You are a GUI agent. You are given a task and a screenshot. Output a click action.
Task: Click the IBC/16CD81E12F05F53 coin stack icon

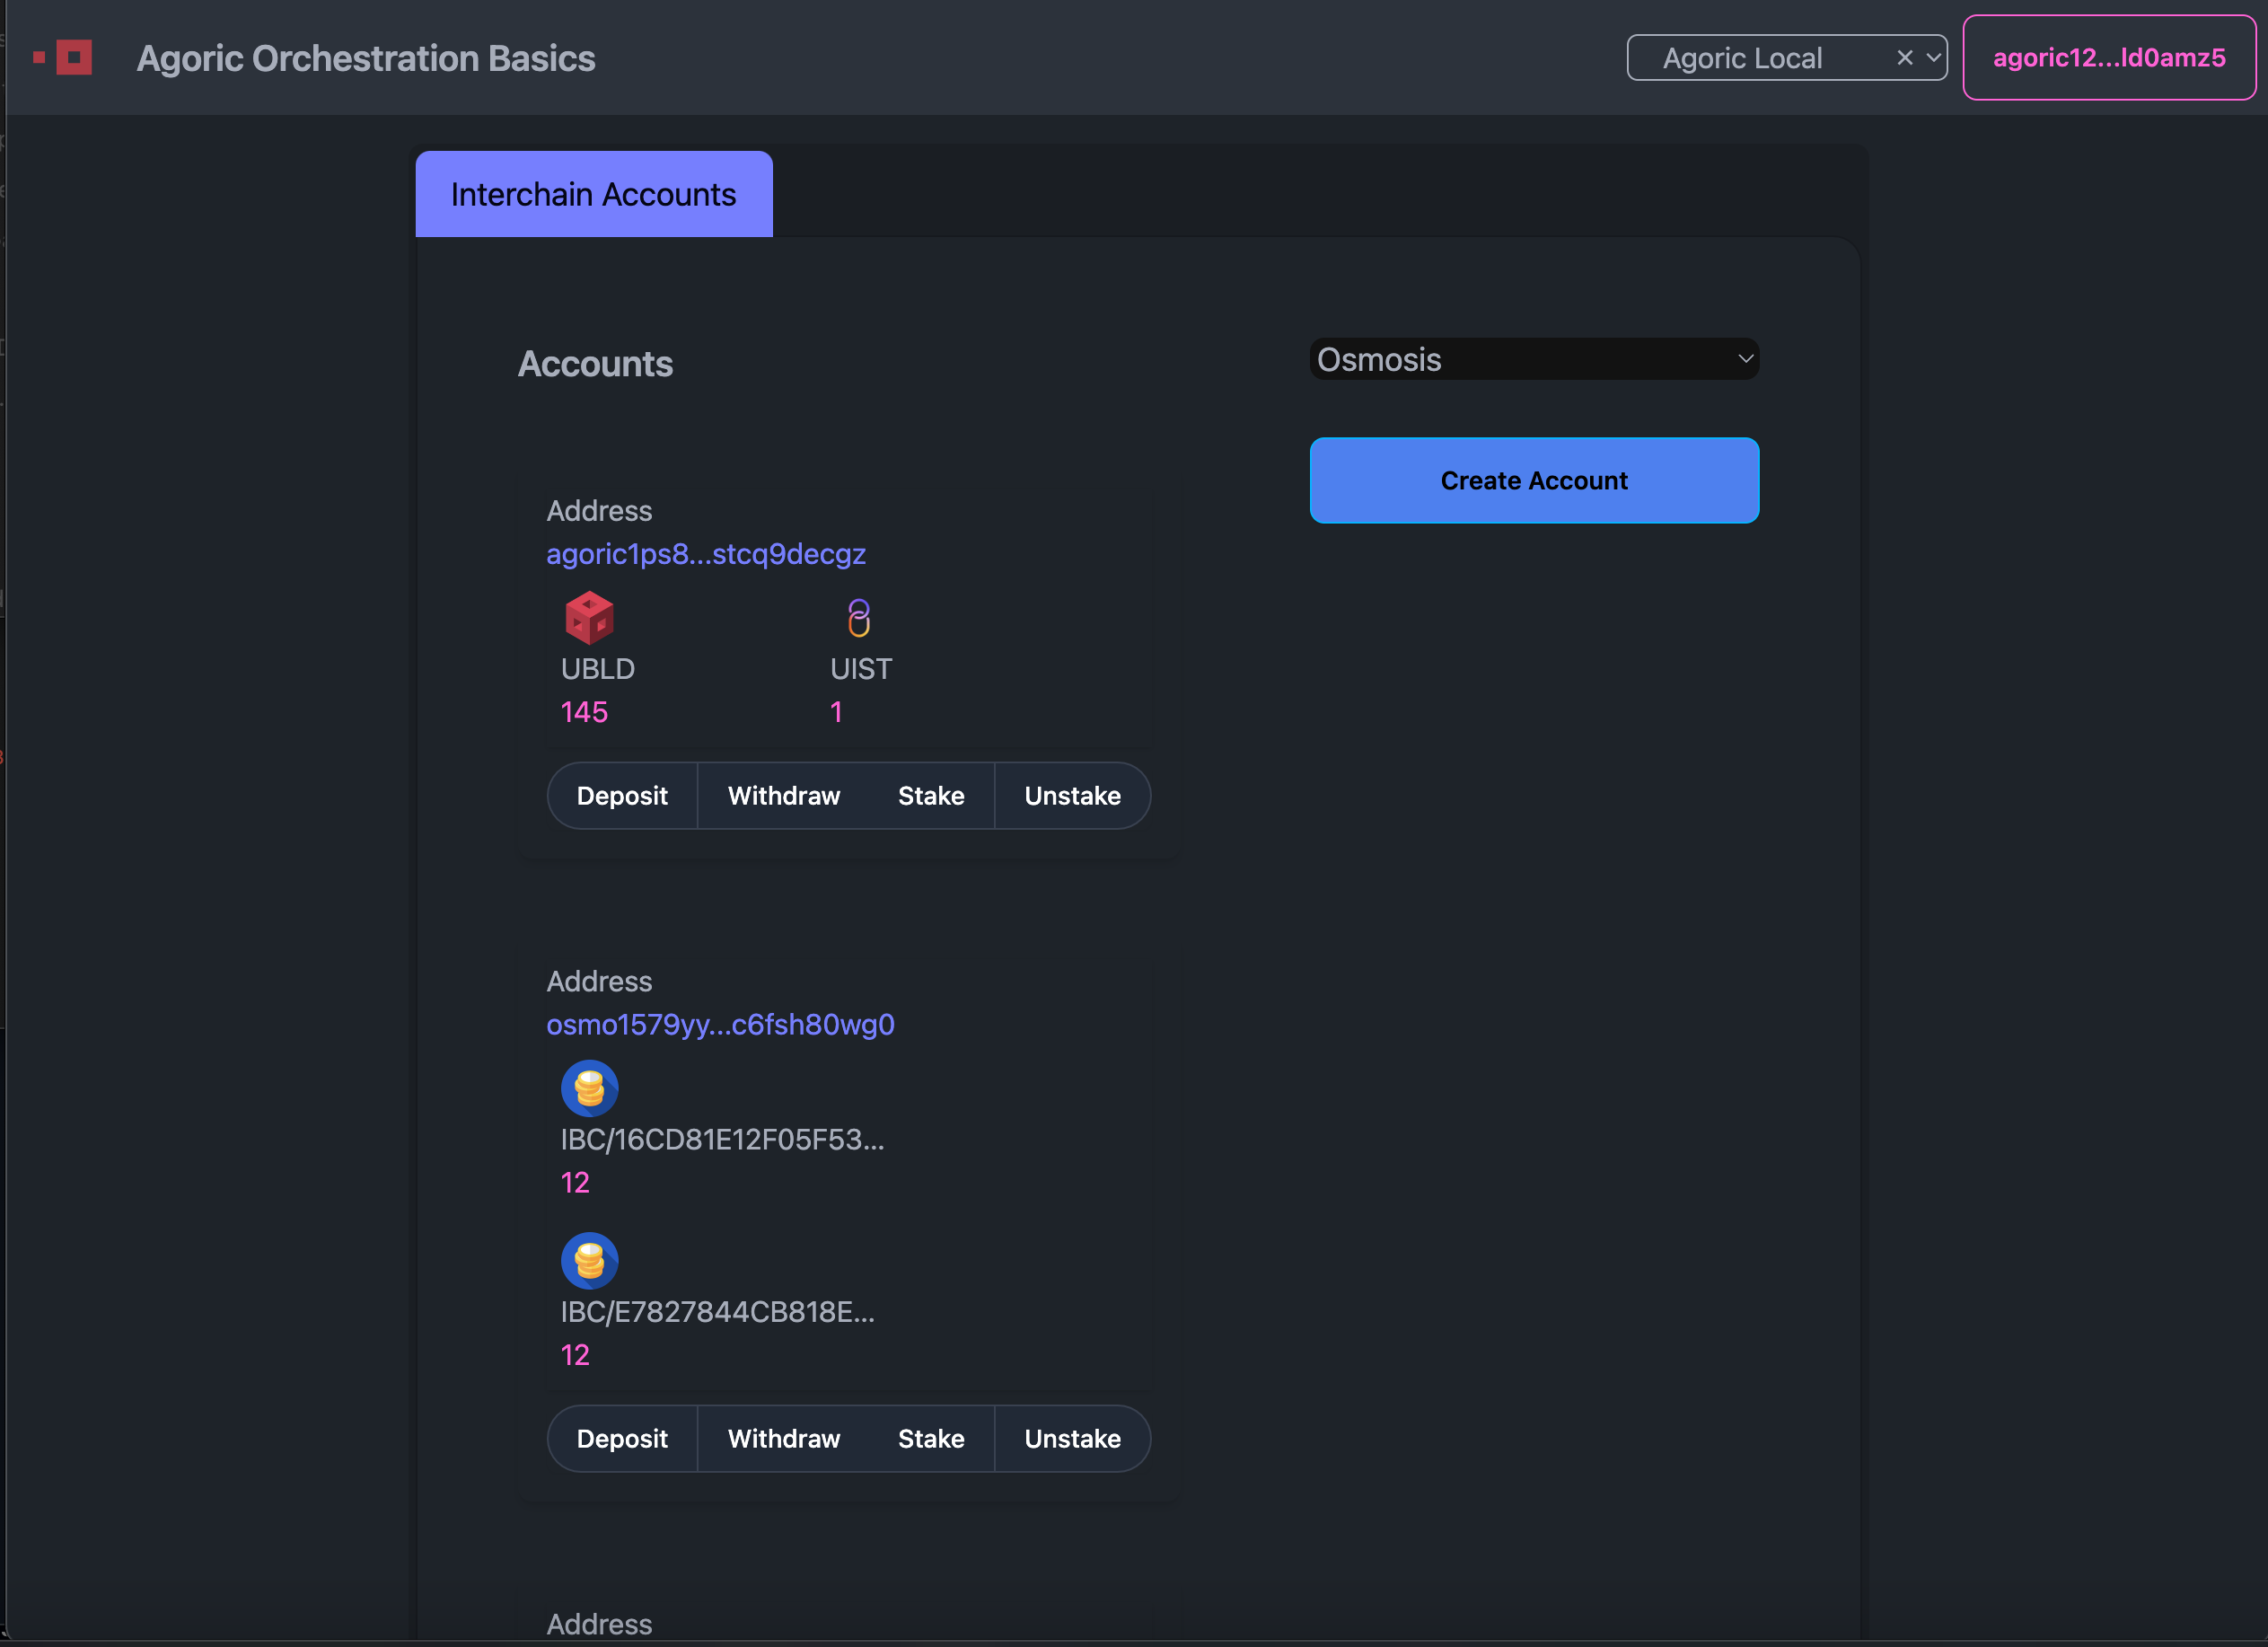coord(589,1088)
